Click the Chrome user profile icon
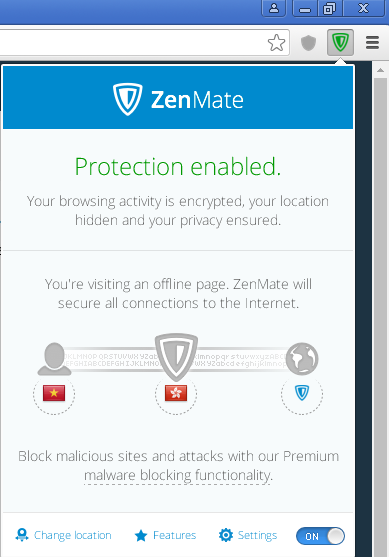Screen dimensions: 389x557 tap(274, 8)
